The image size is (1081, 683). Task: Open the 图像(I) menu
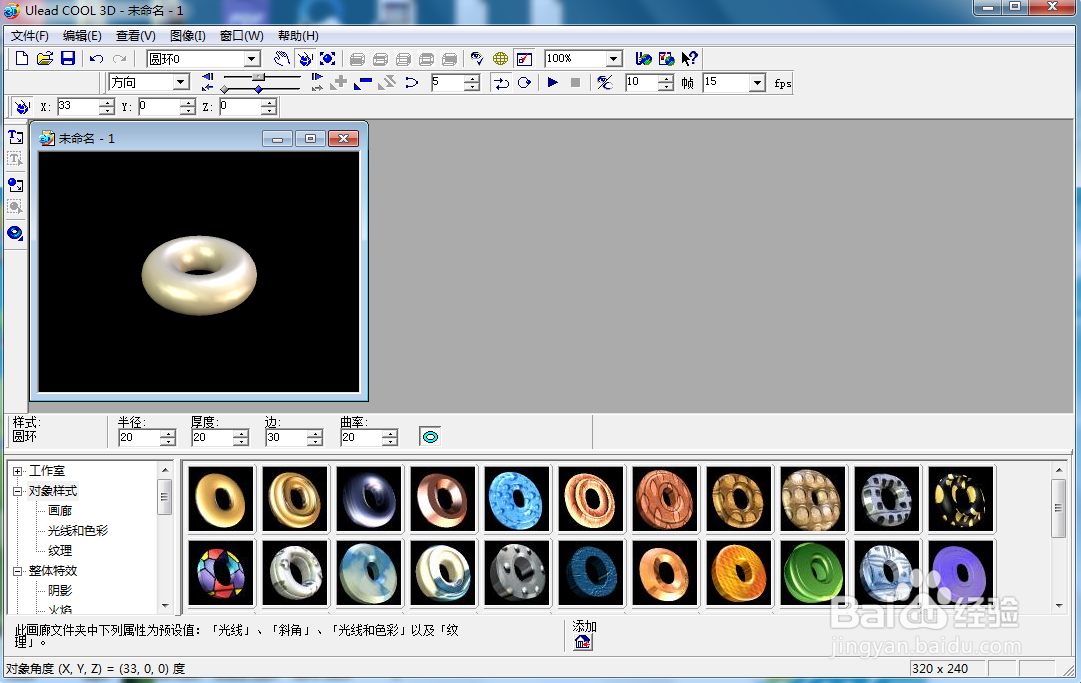(x=188, y=36)
